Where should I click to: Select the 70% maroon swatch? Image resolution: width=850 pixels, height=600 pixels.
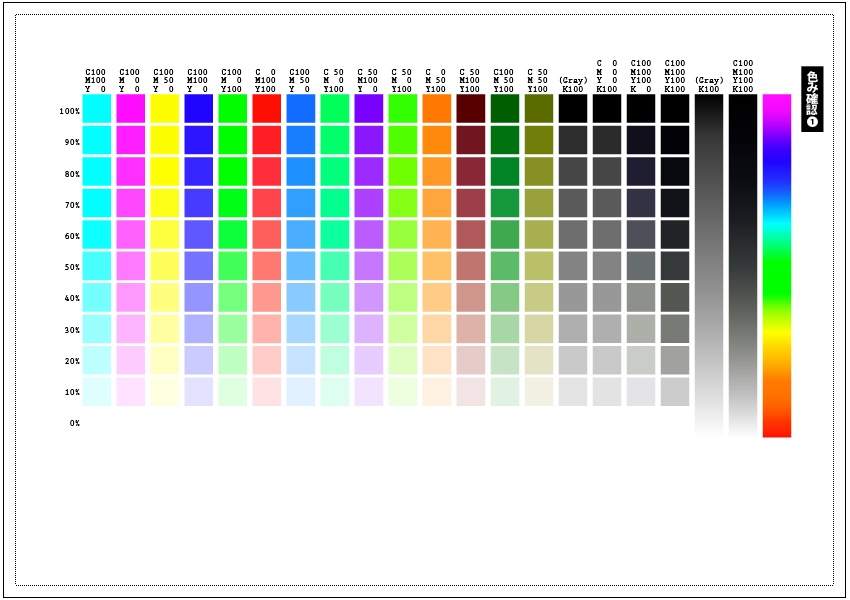pyautogui.click(x=471, y=203)
